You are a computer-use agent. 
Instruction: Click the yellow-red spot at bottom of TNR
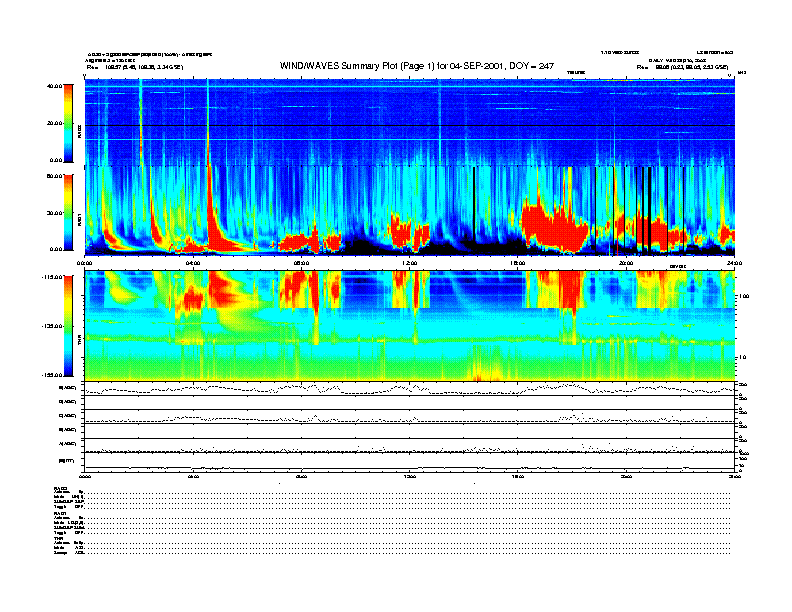tap(488, 374)
